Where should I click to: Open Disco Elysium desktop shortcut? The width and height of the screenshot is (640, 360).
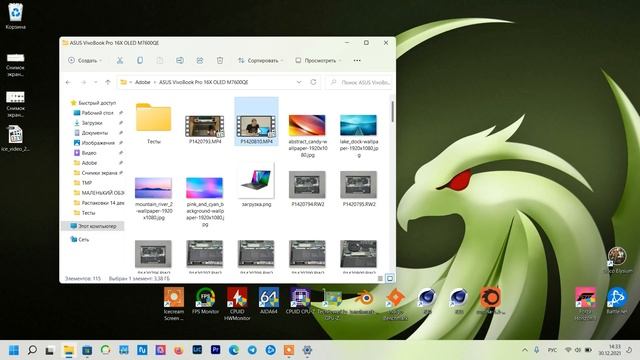point(617,260)
